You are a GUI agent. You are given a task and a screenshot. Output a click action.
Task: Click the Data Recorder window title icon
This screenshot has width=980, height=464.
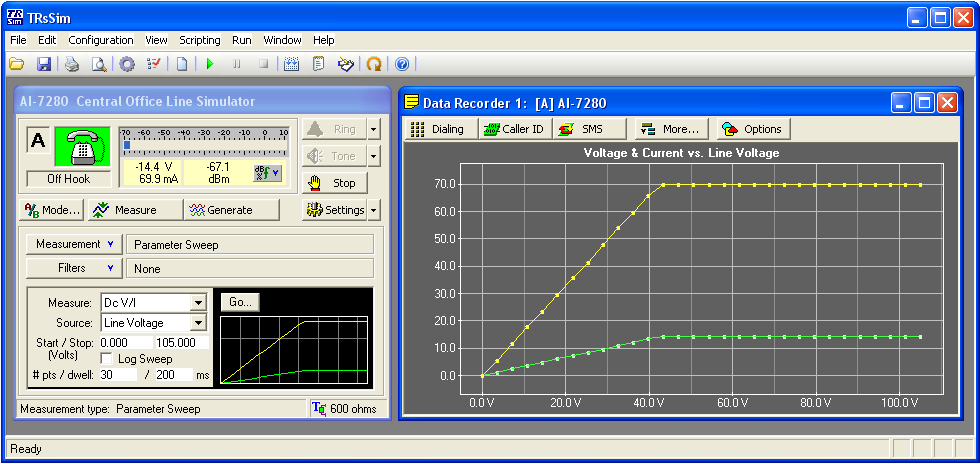click(412, 103)
